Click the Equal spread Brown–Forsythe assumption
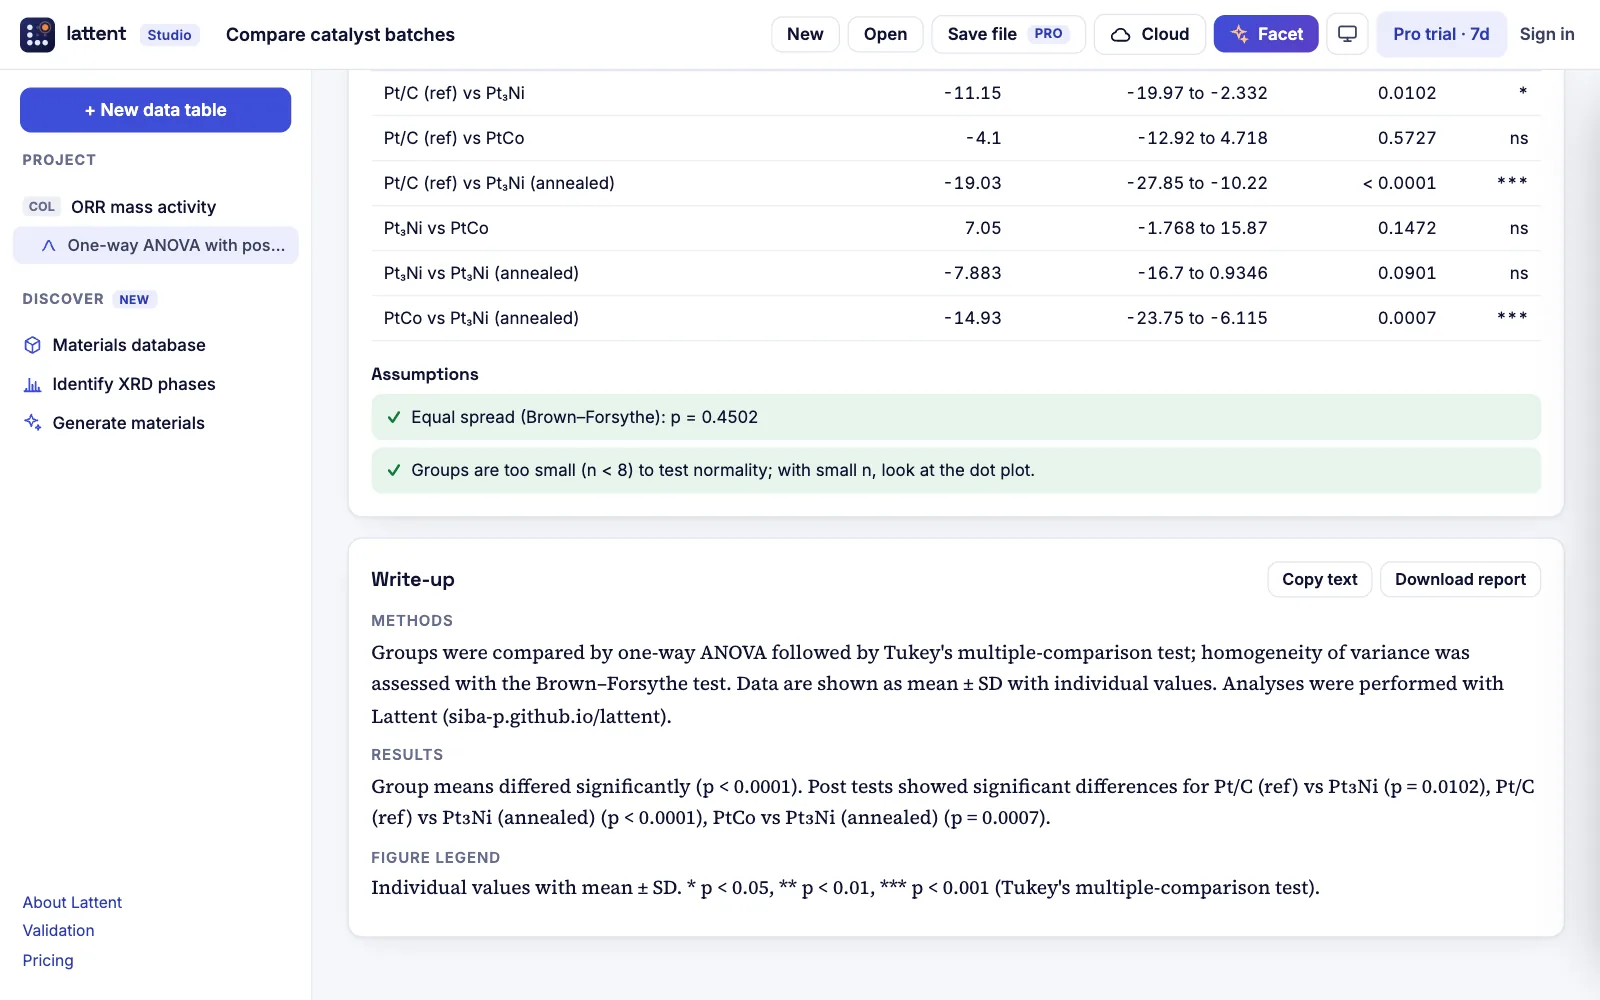Image resolution: width=1600 pixels, height=1000 pixels. point(956,417)
